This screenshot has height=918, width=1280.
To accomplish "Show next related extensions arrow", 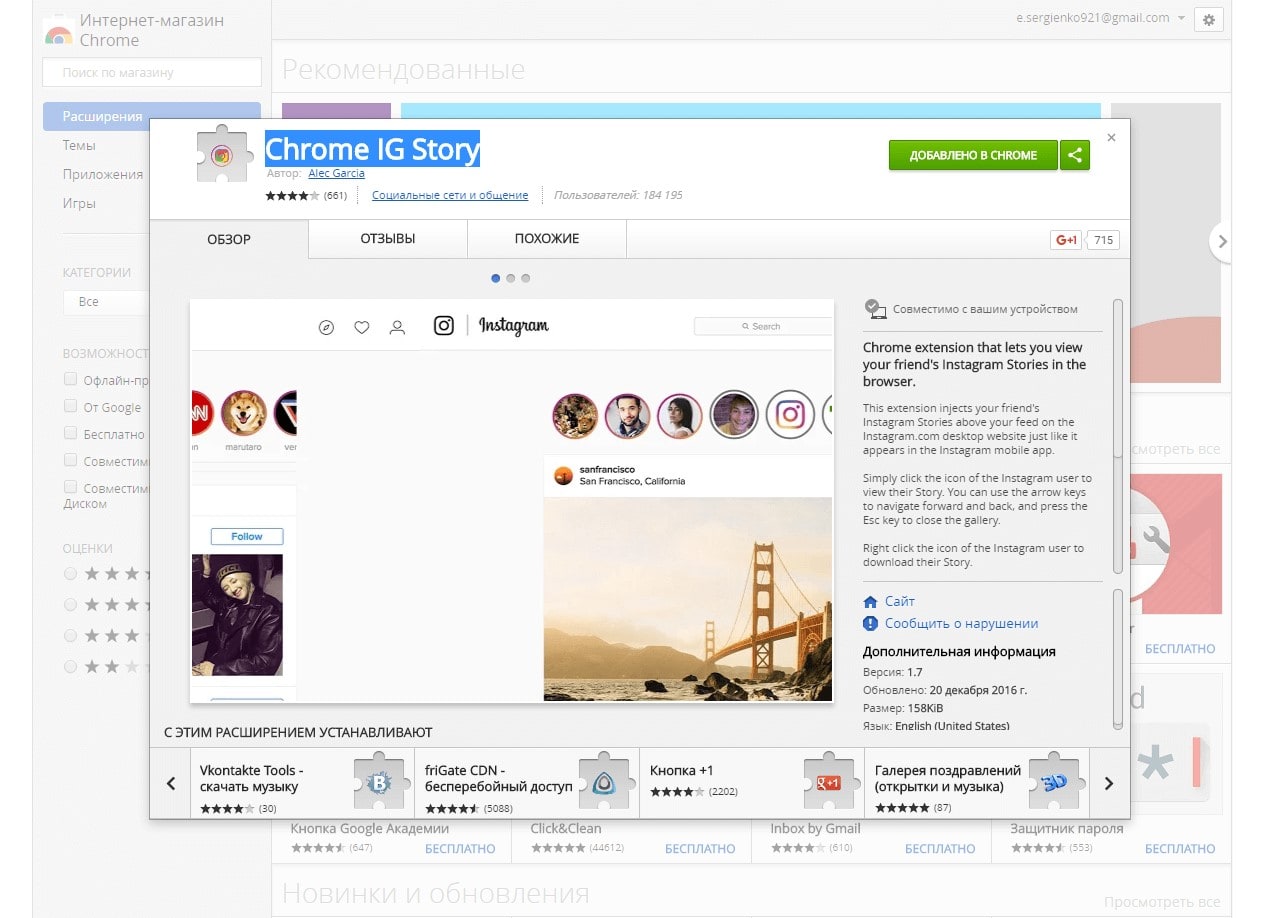I will tap(1108, 783).
